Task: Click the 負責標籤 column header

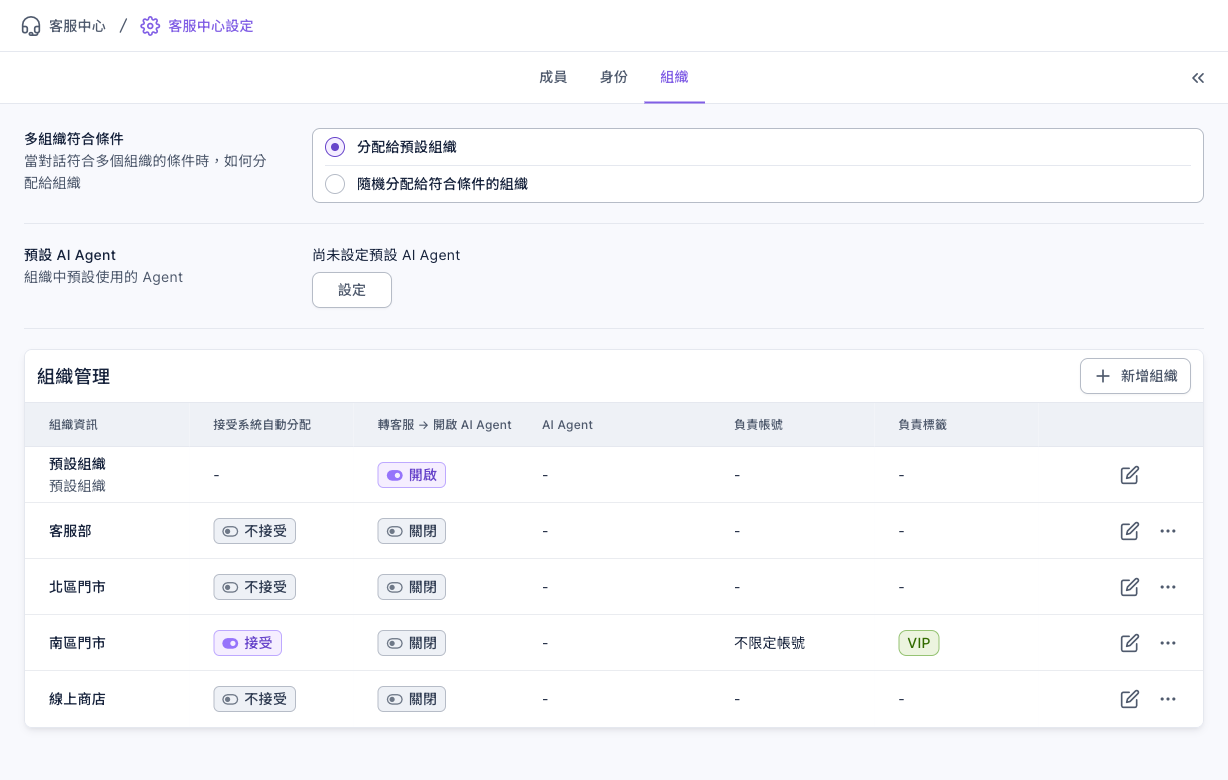Action: coord(923,425)
